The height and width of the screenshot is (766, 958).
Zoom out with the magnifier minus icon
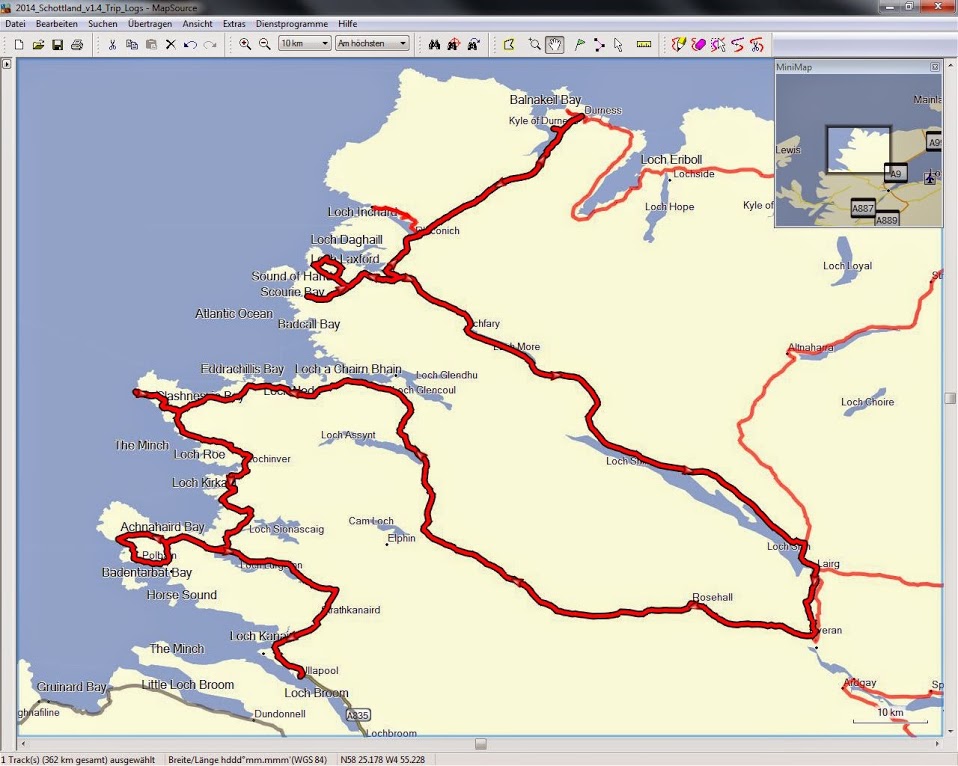[265, 44]
